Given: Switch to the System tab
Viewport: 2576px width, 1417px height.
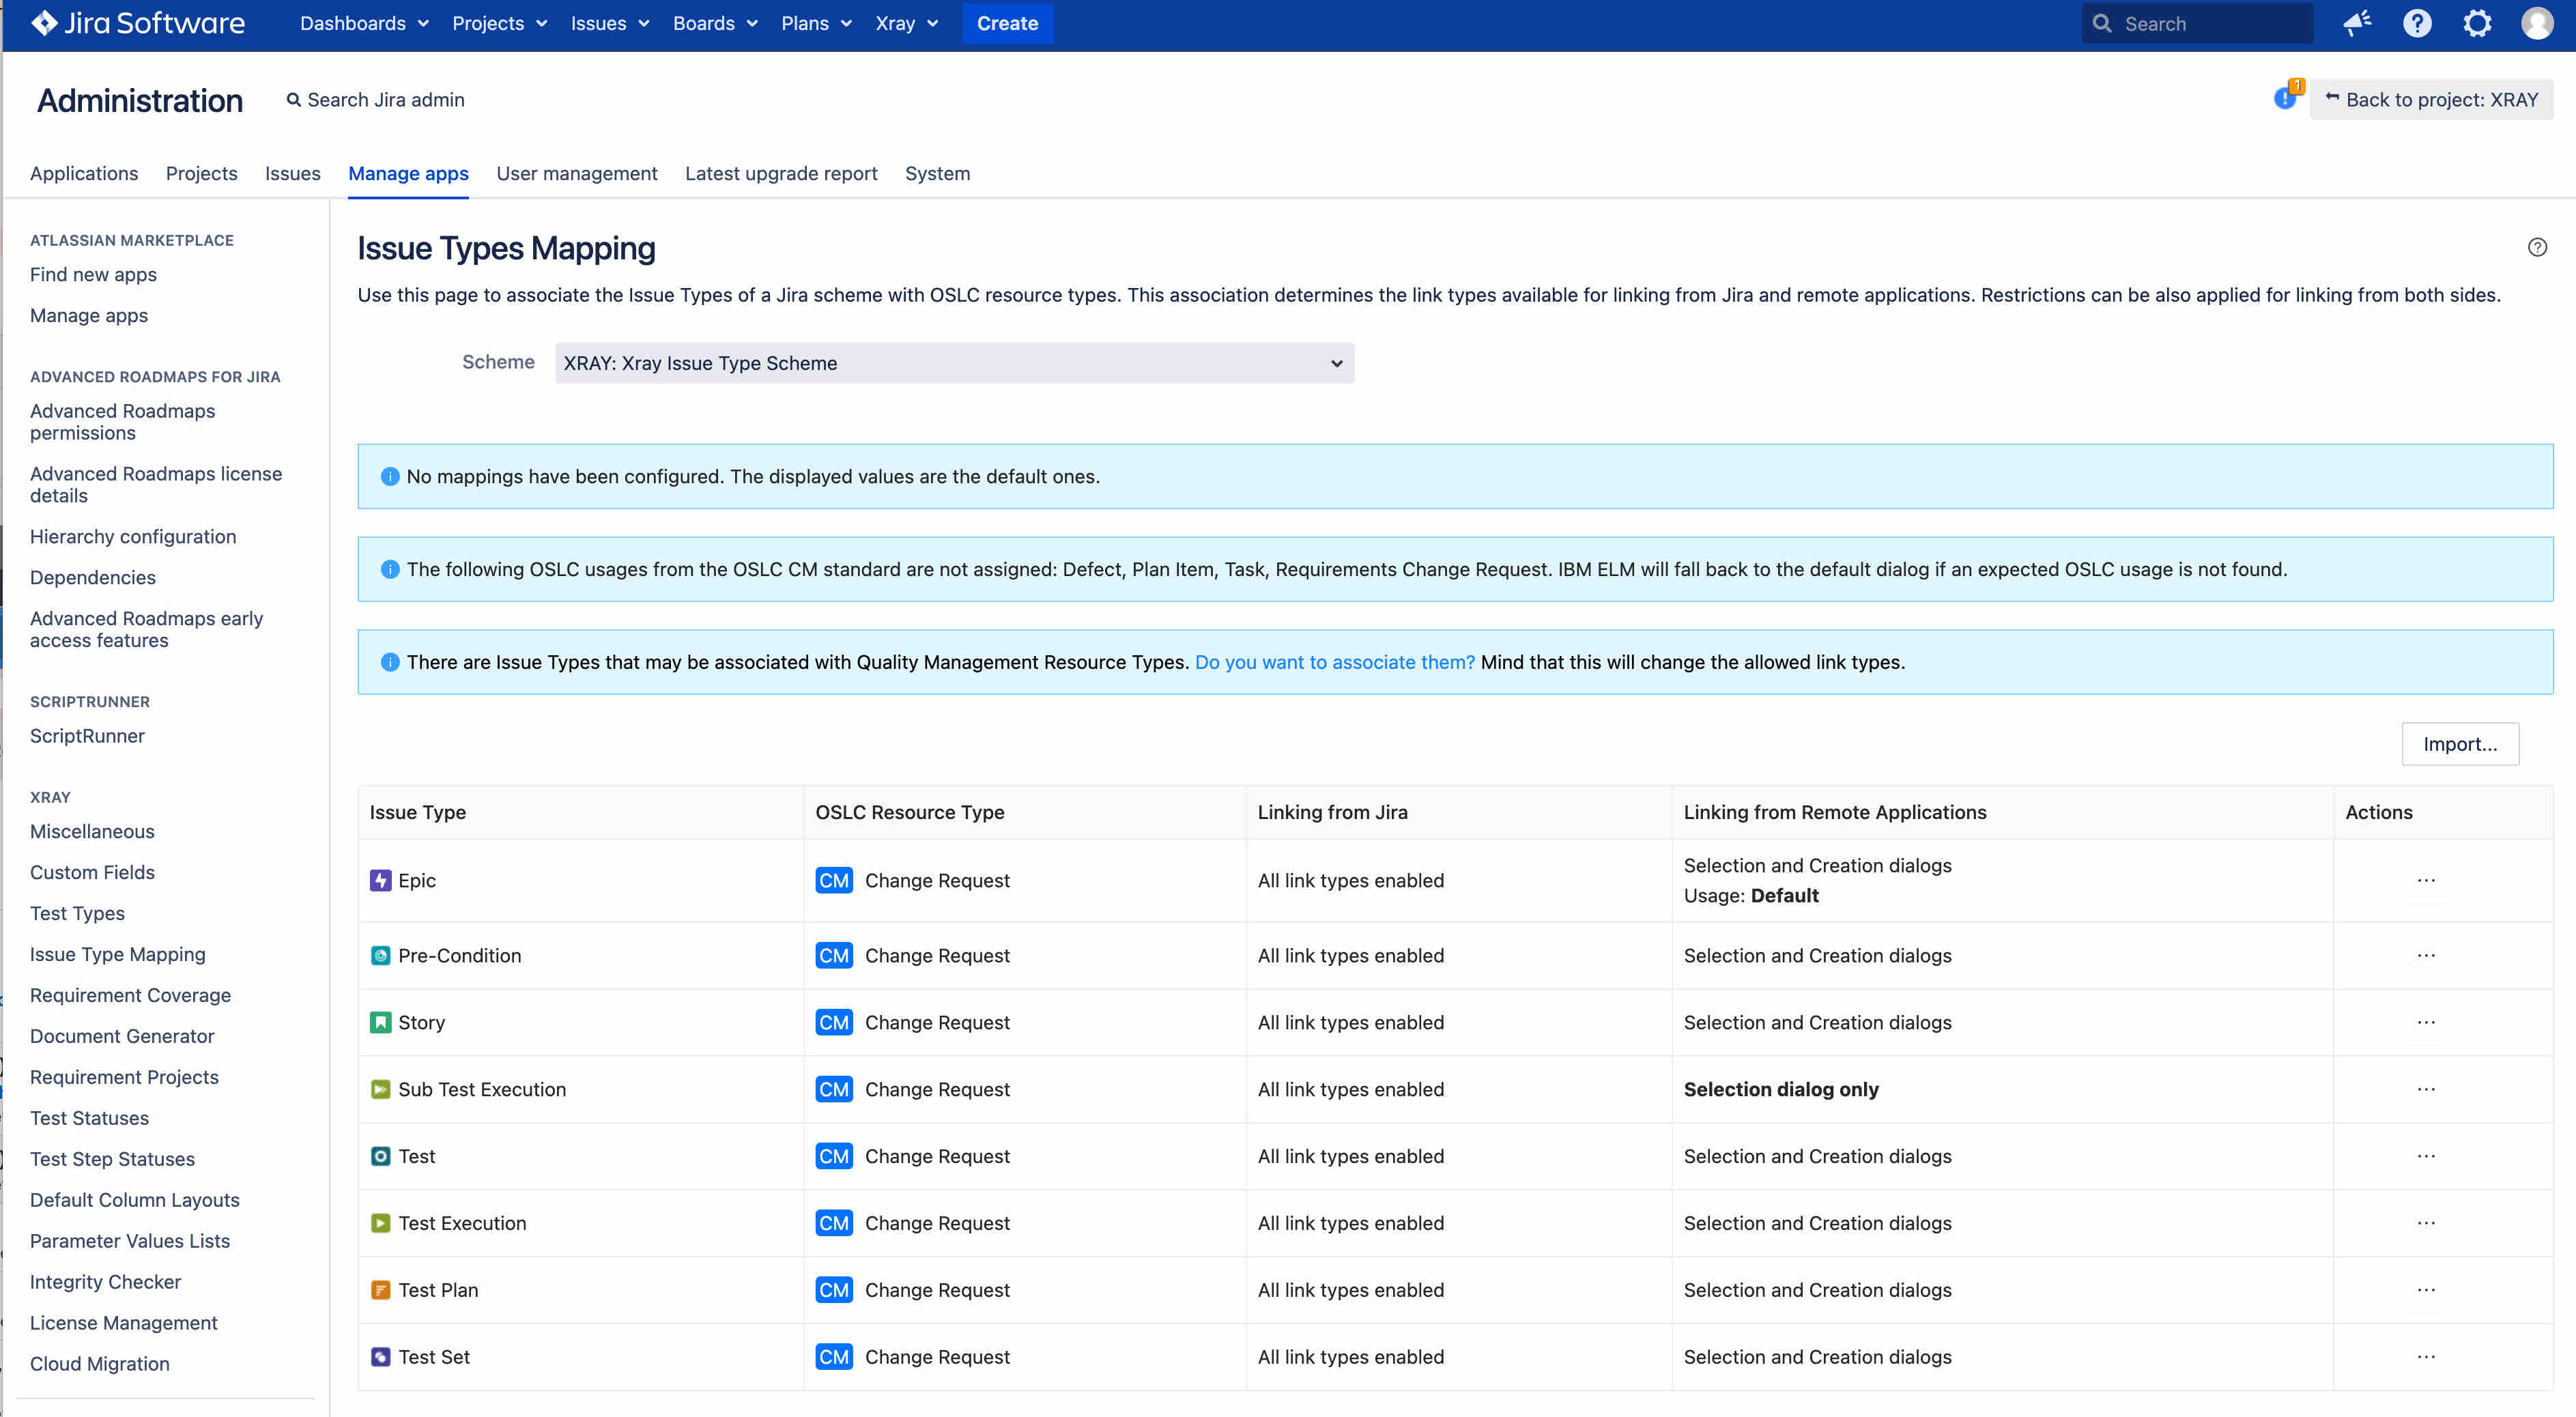Looking at the screenshot, I should click(x=937, y=173).
